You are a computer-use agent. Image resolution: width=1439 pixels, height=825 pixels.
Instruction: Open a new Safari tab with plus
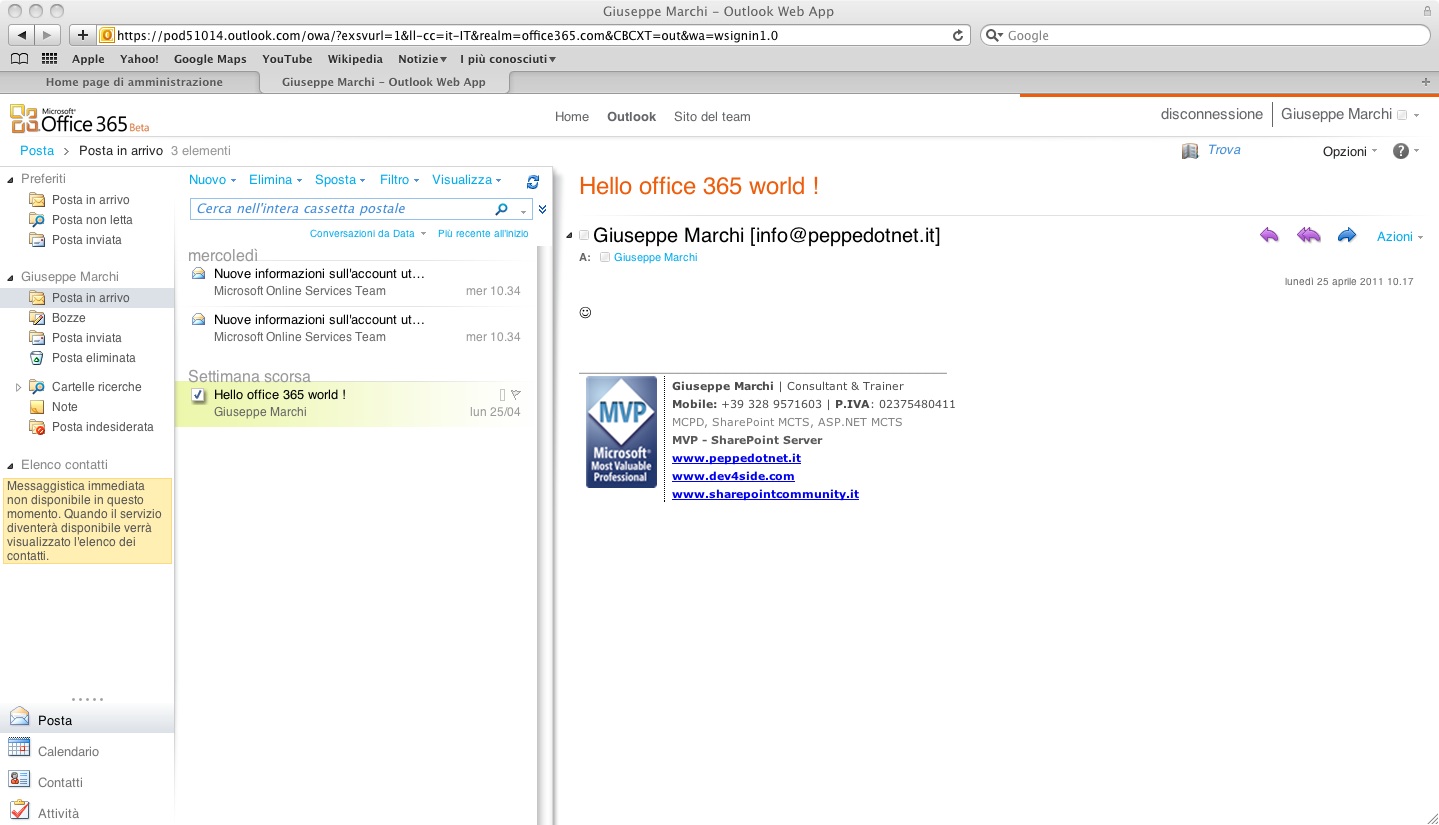1425,81
